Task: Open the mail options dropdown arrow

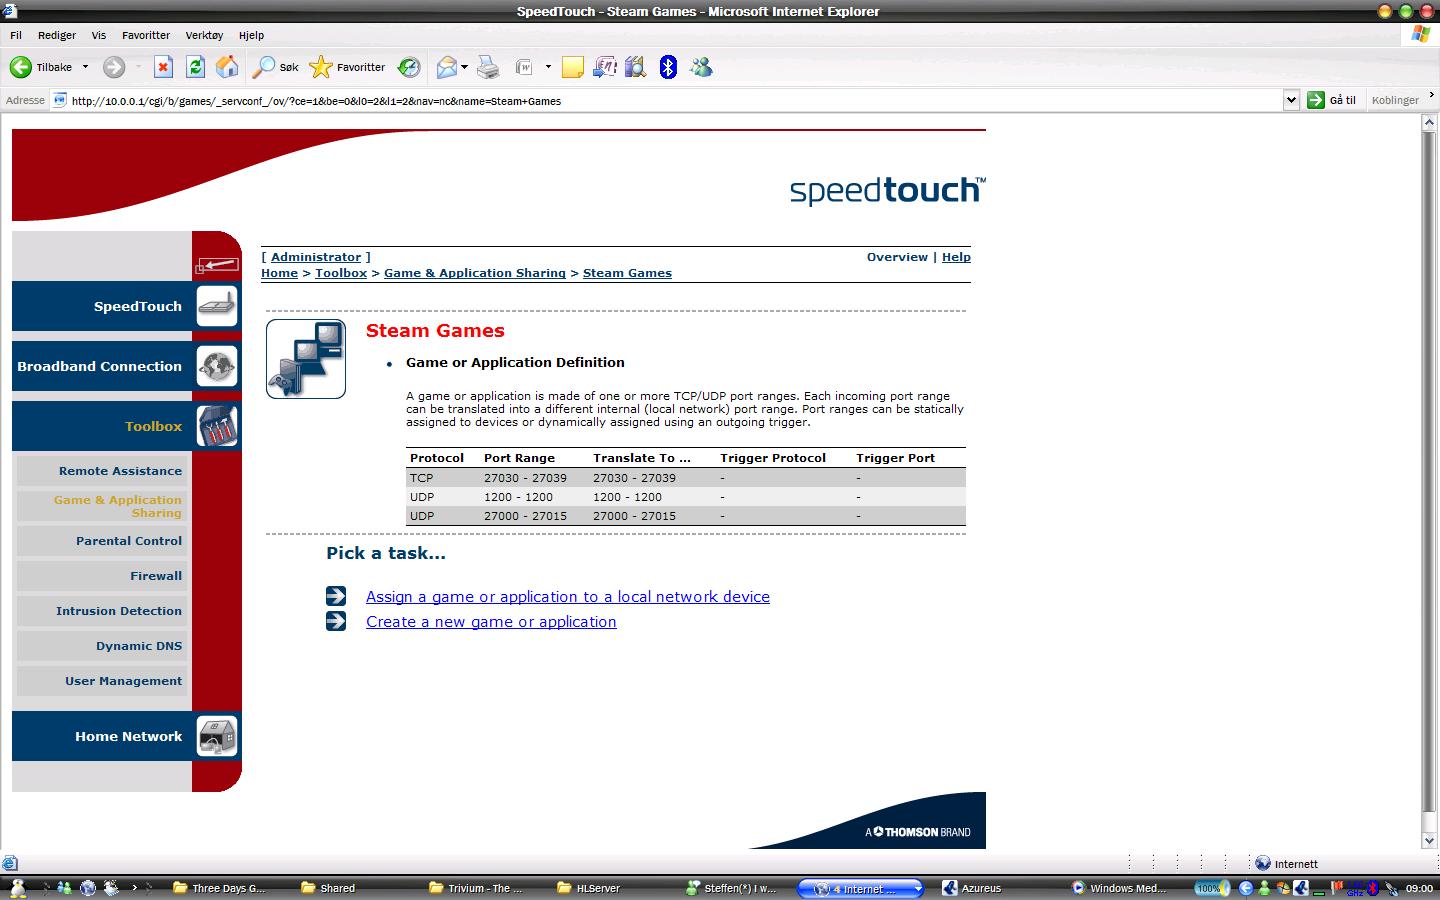Action: click(464, 67)
